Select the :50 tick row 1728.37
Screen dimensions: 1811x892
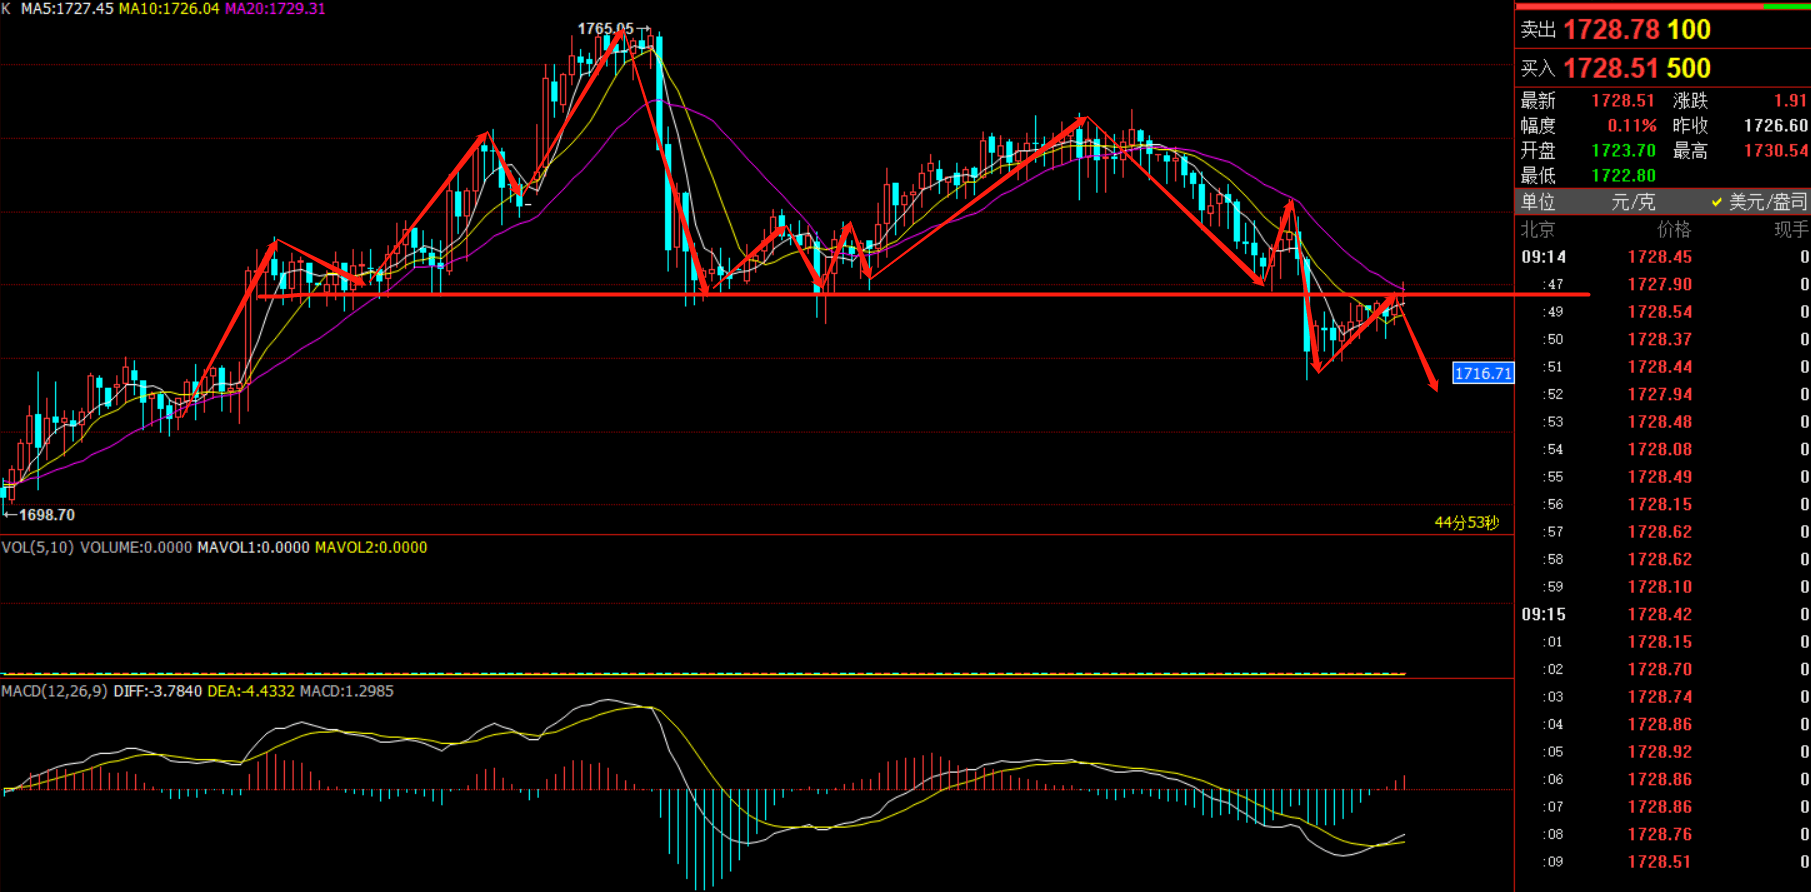1664,339
